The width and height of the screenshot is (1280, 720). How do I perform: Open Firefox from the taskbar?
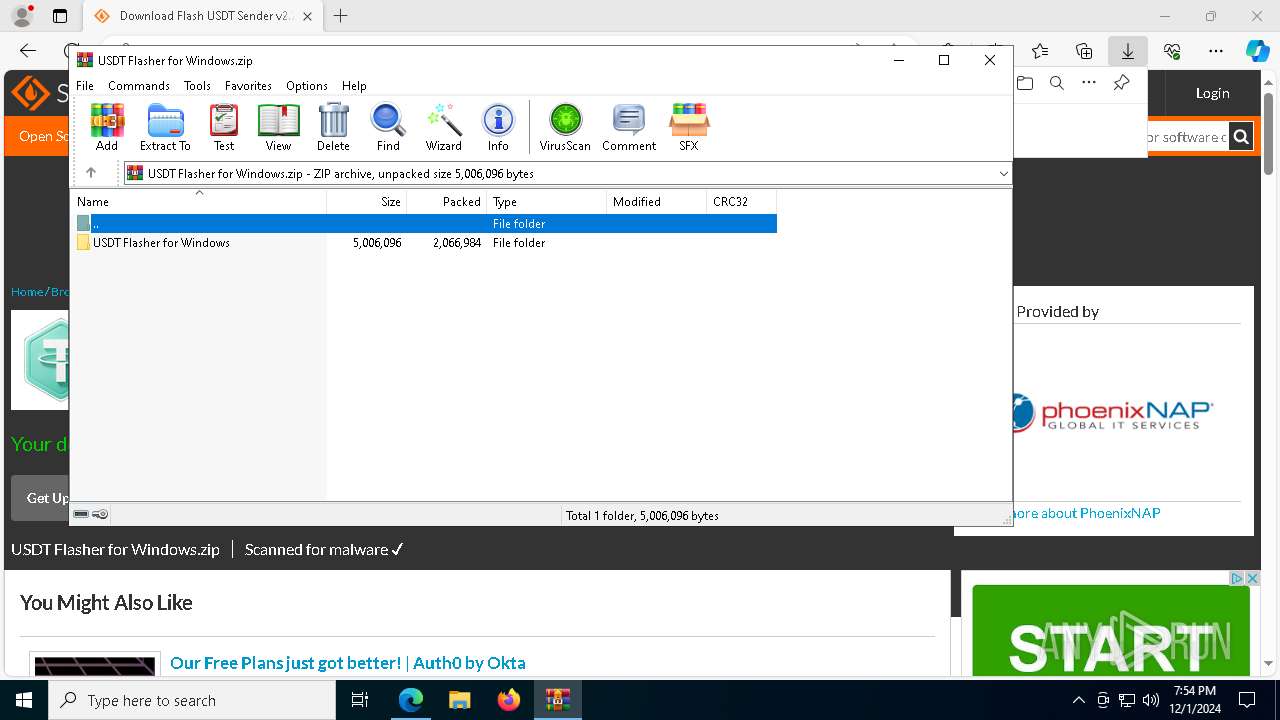[x=509, y=700]
